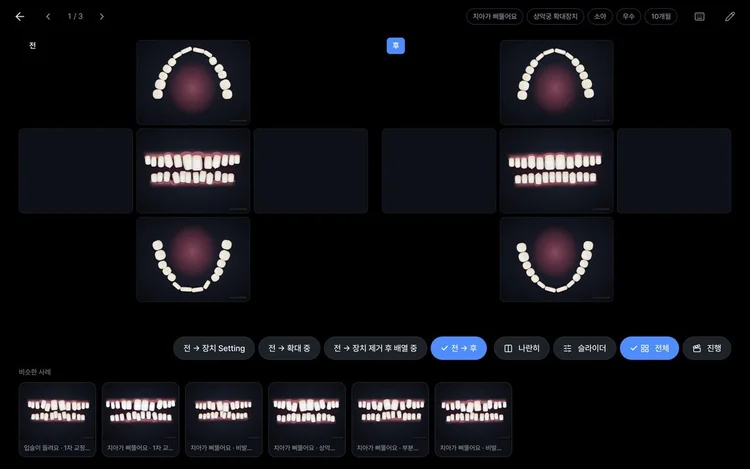Select the 치아가 삐뚤어요 tag chip
750x469 pixels.
pyautogui.click(x=495, y=17)
